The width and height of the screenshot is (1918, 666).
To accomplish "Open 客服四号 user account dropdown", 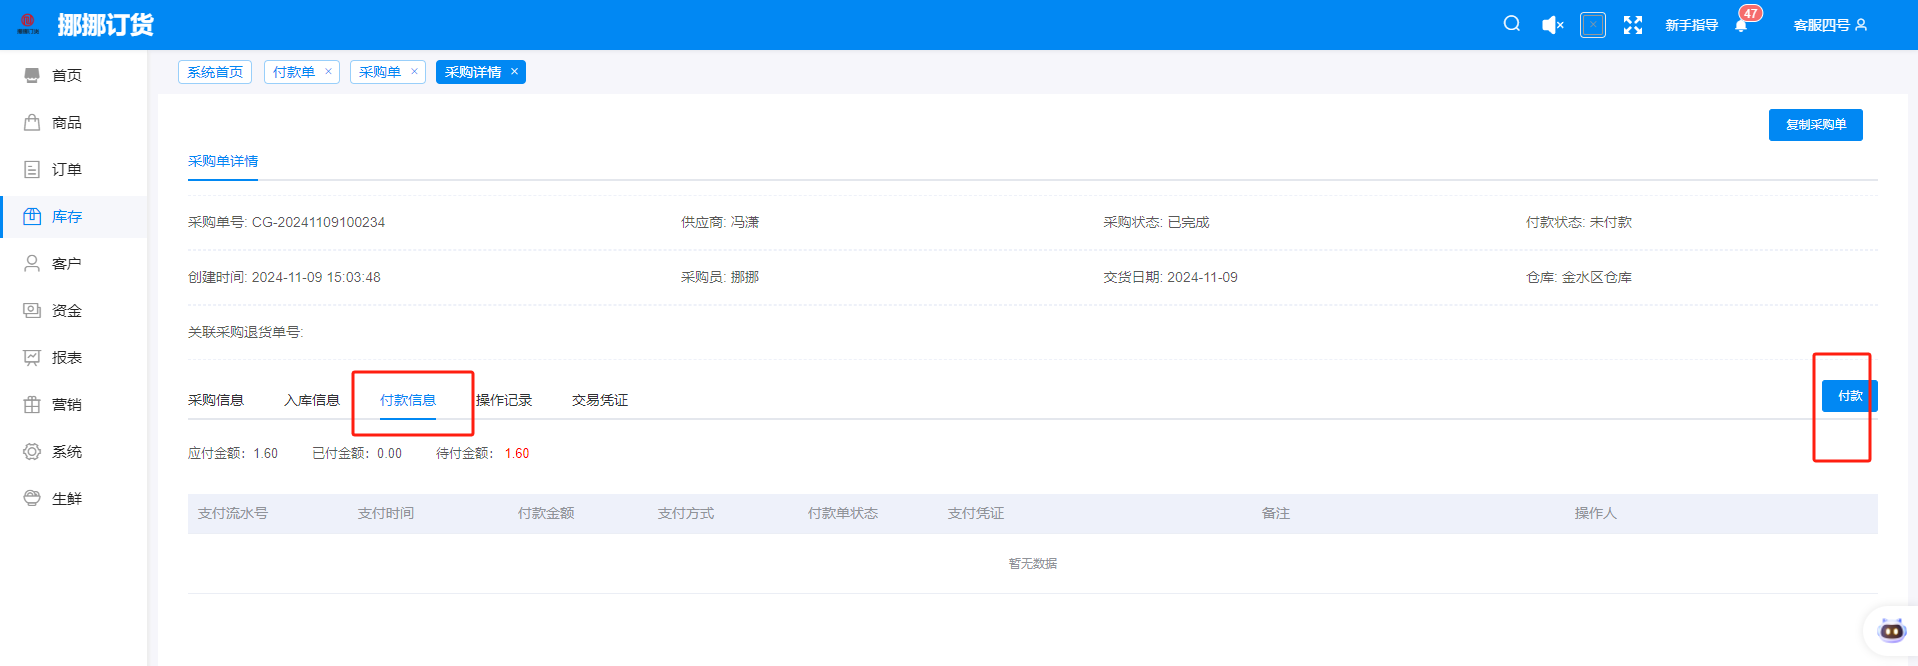I will coord(1829,25).
